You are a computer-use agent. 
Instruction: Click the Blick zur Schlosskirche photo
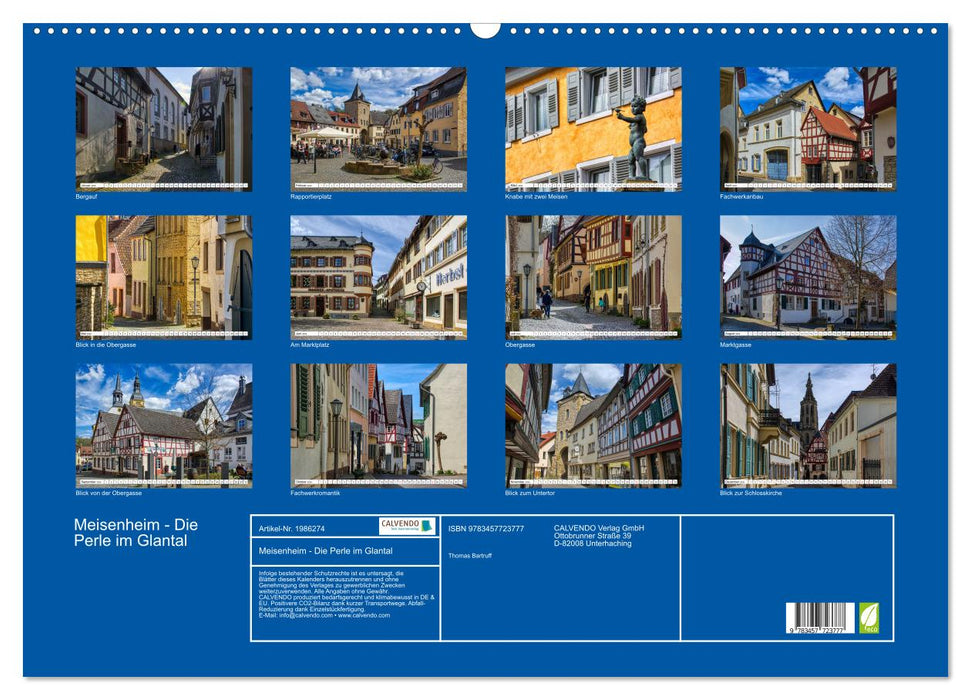click(x=808, y=425)
